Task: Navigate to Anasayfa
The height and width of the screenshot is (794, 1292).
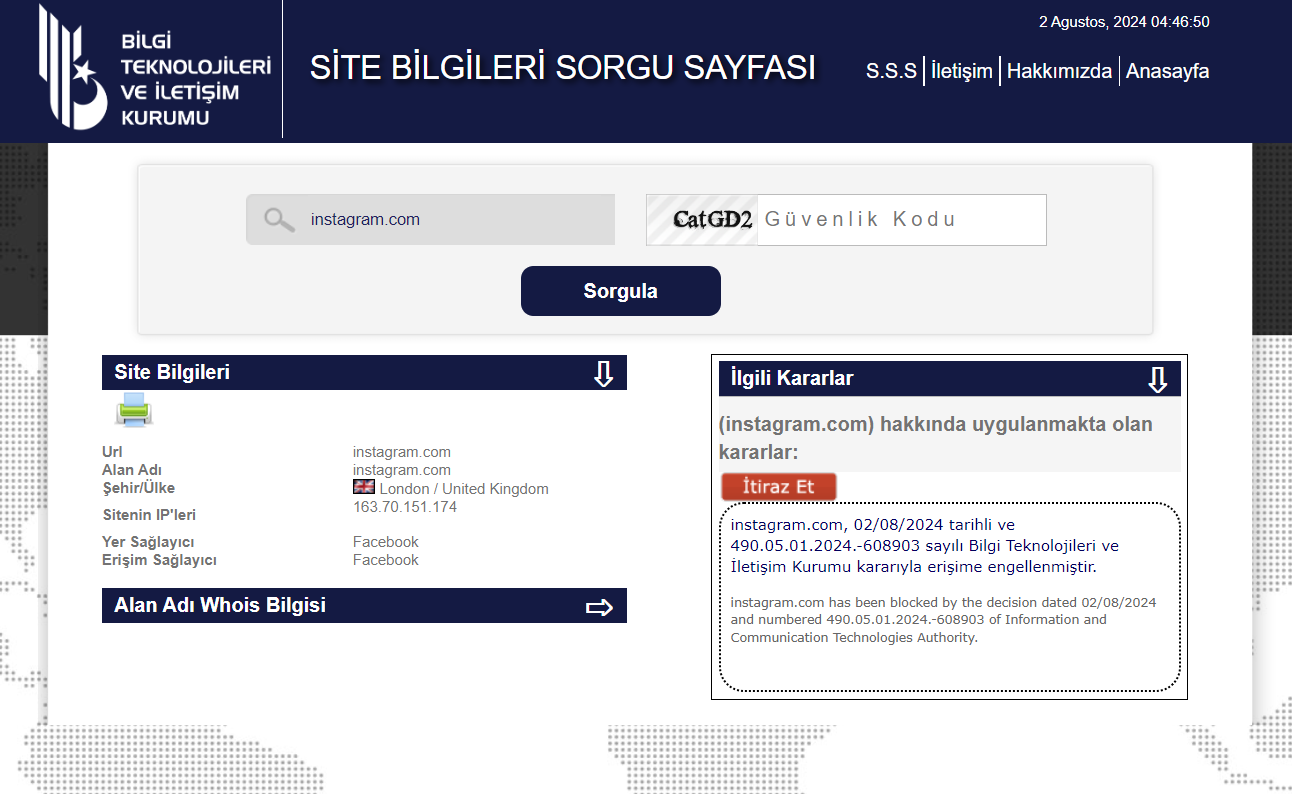Action: 1168,71
